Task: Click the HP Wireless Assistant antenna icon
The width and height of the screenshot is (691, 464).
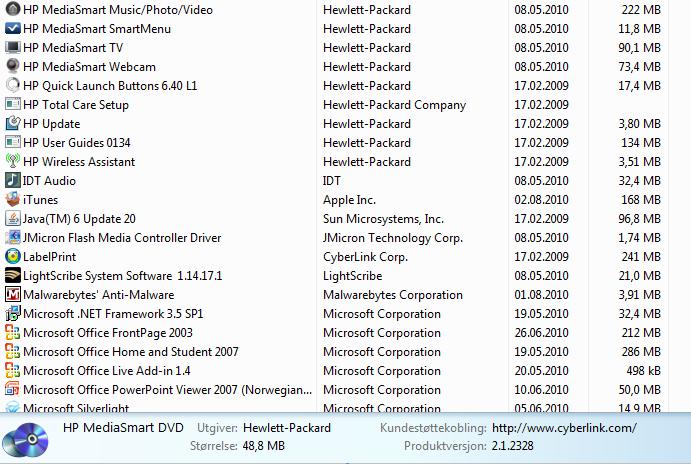Action: point(13,161)
